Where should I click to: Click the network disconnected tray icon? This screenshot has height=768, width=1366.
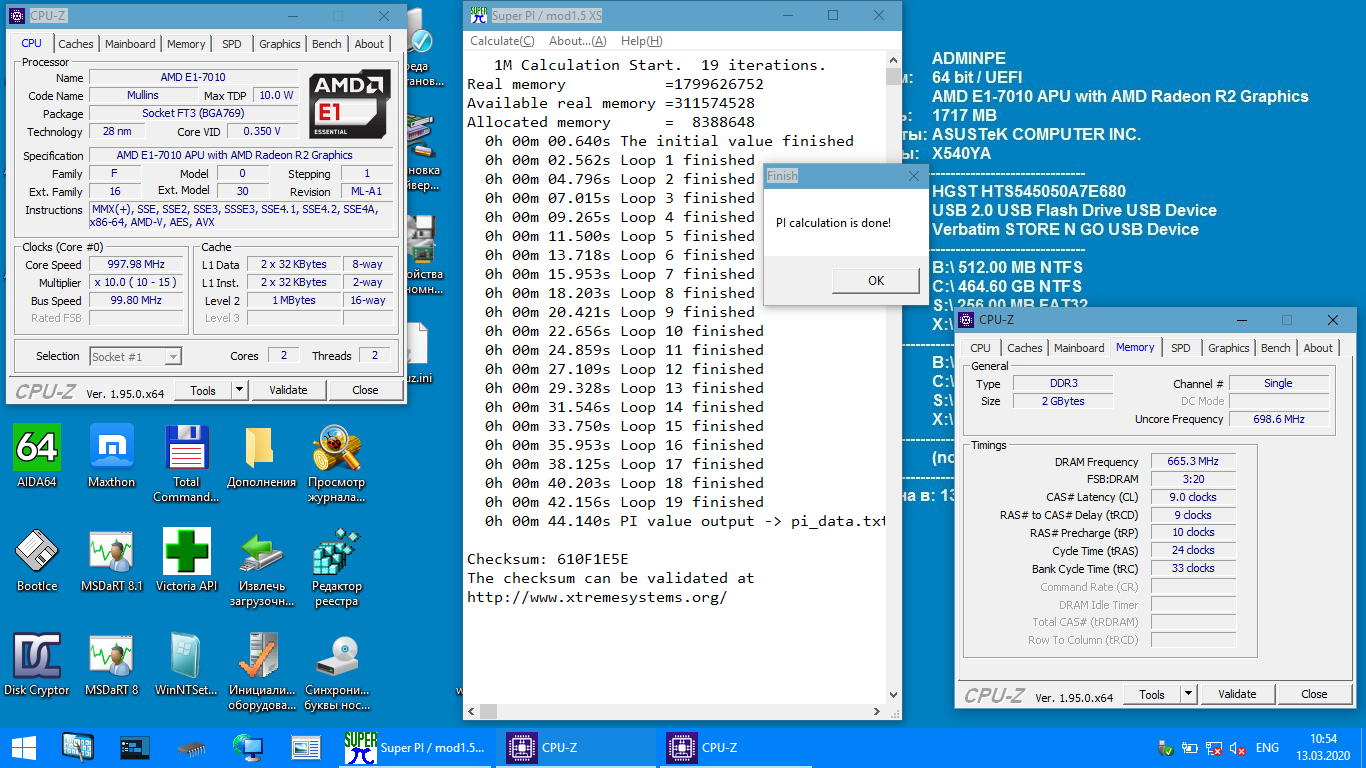[x=1214, y=748]
